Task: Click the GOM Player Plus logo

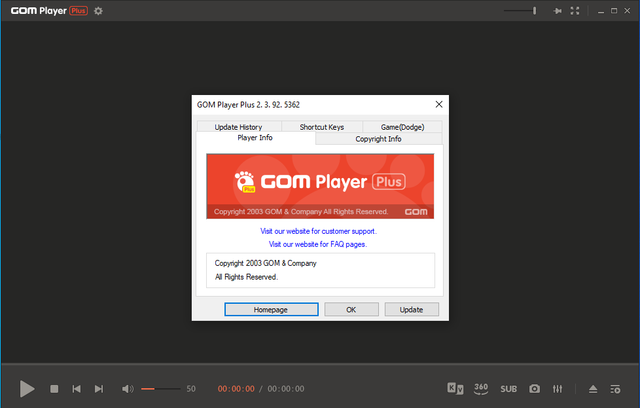Action: (x=49, y=11)
